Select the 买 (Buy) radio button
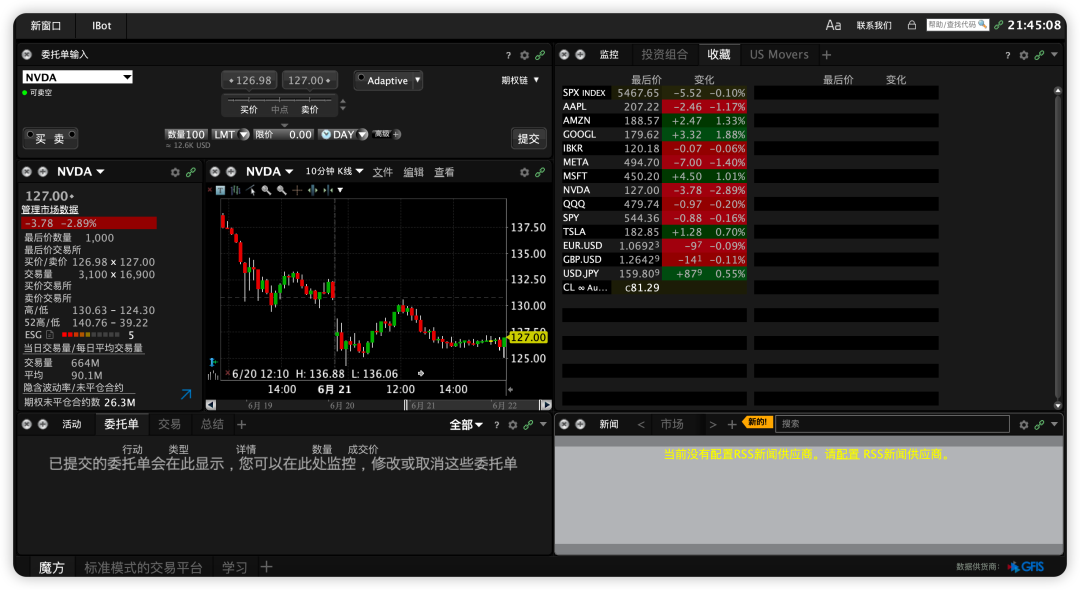 [x=30, y=134]
